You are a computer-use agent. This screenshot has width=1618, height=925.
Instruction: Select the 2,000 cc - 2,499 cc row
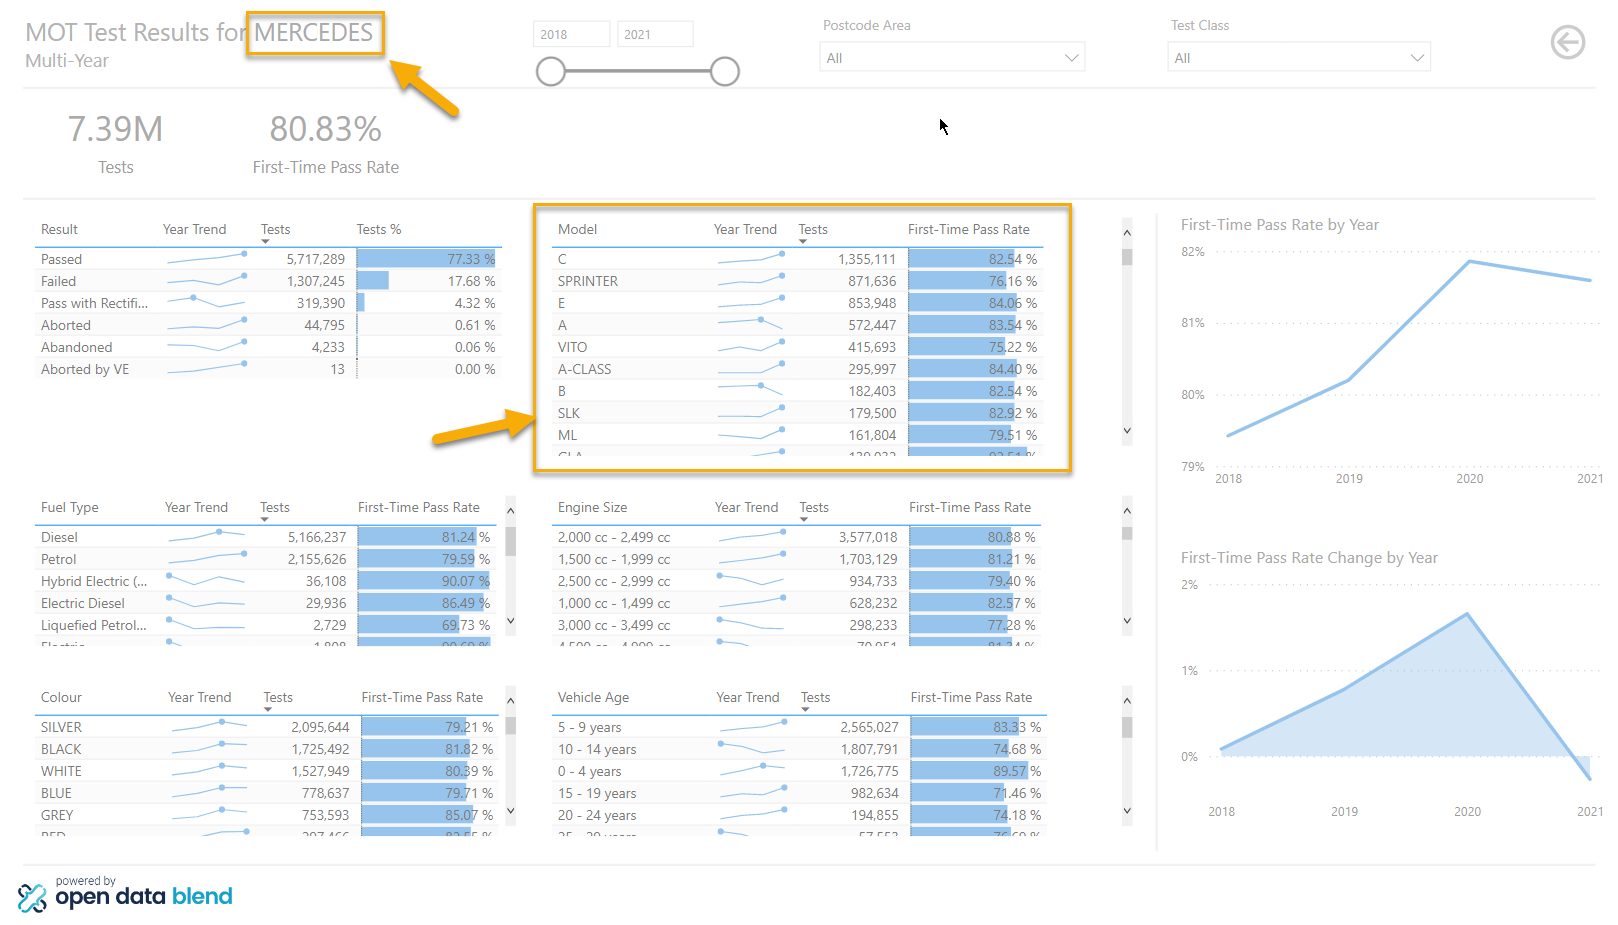point(797,537)
